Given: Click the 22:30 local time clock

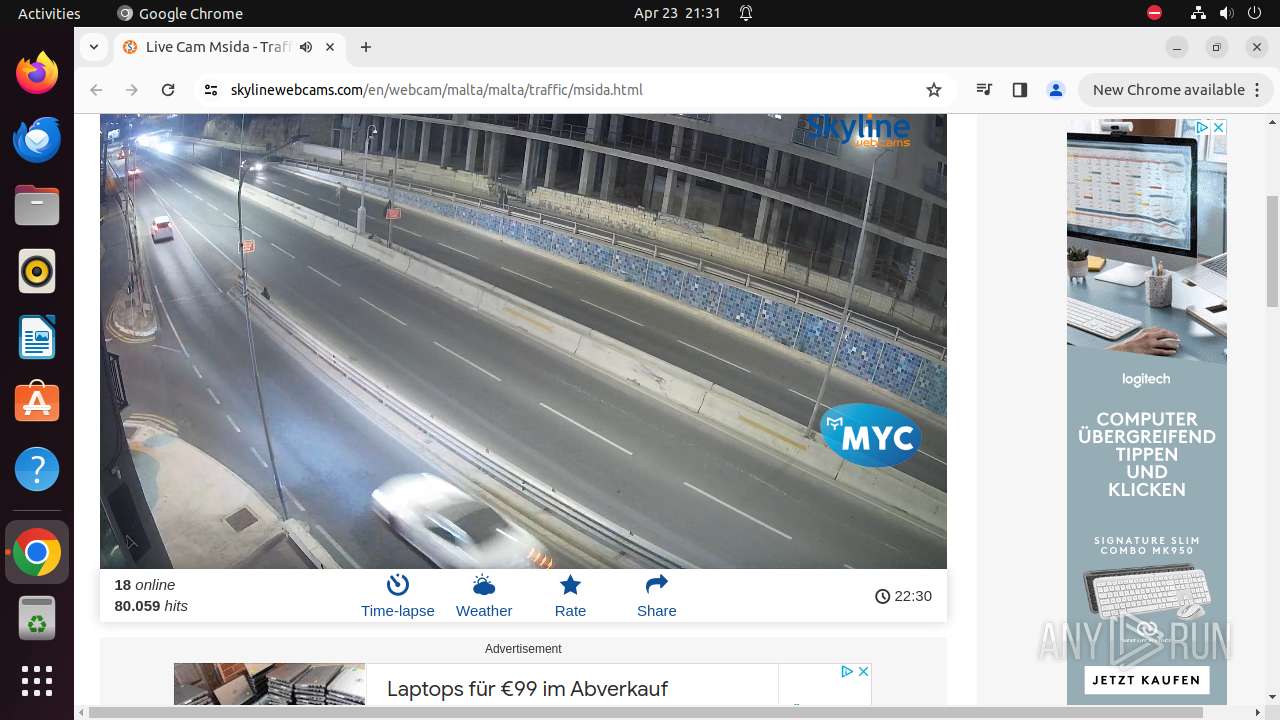Looking at the screenshot, I should click(x=903, y=596).
